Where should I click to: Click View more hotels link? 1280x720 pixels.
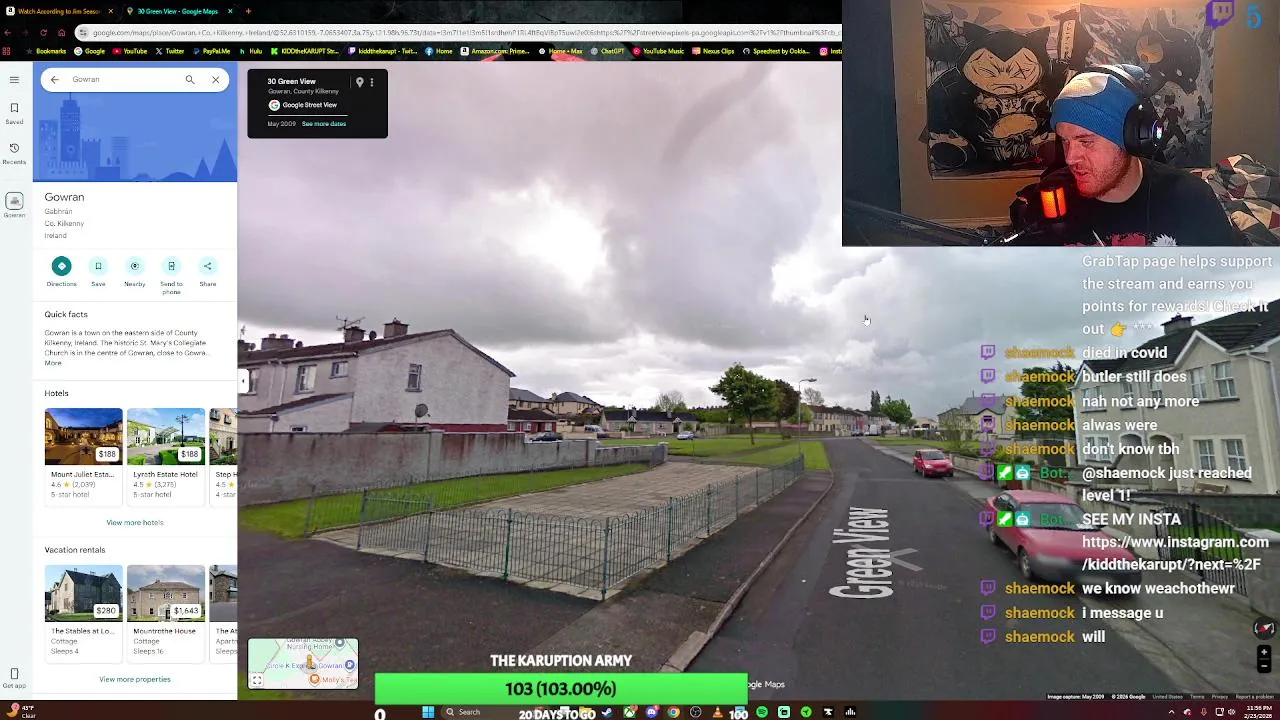(x=135, y=522)
